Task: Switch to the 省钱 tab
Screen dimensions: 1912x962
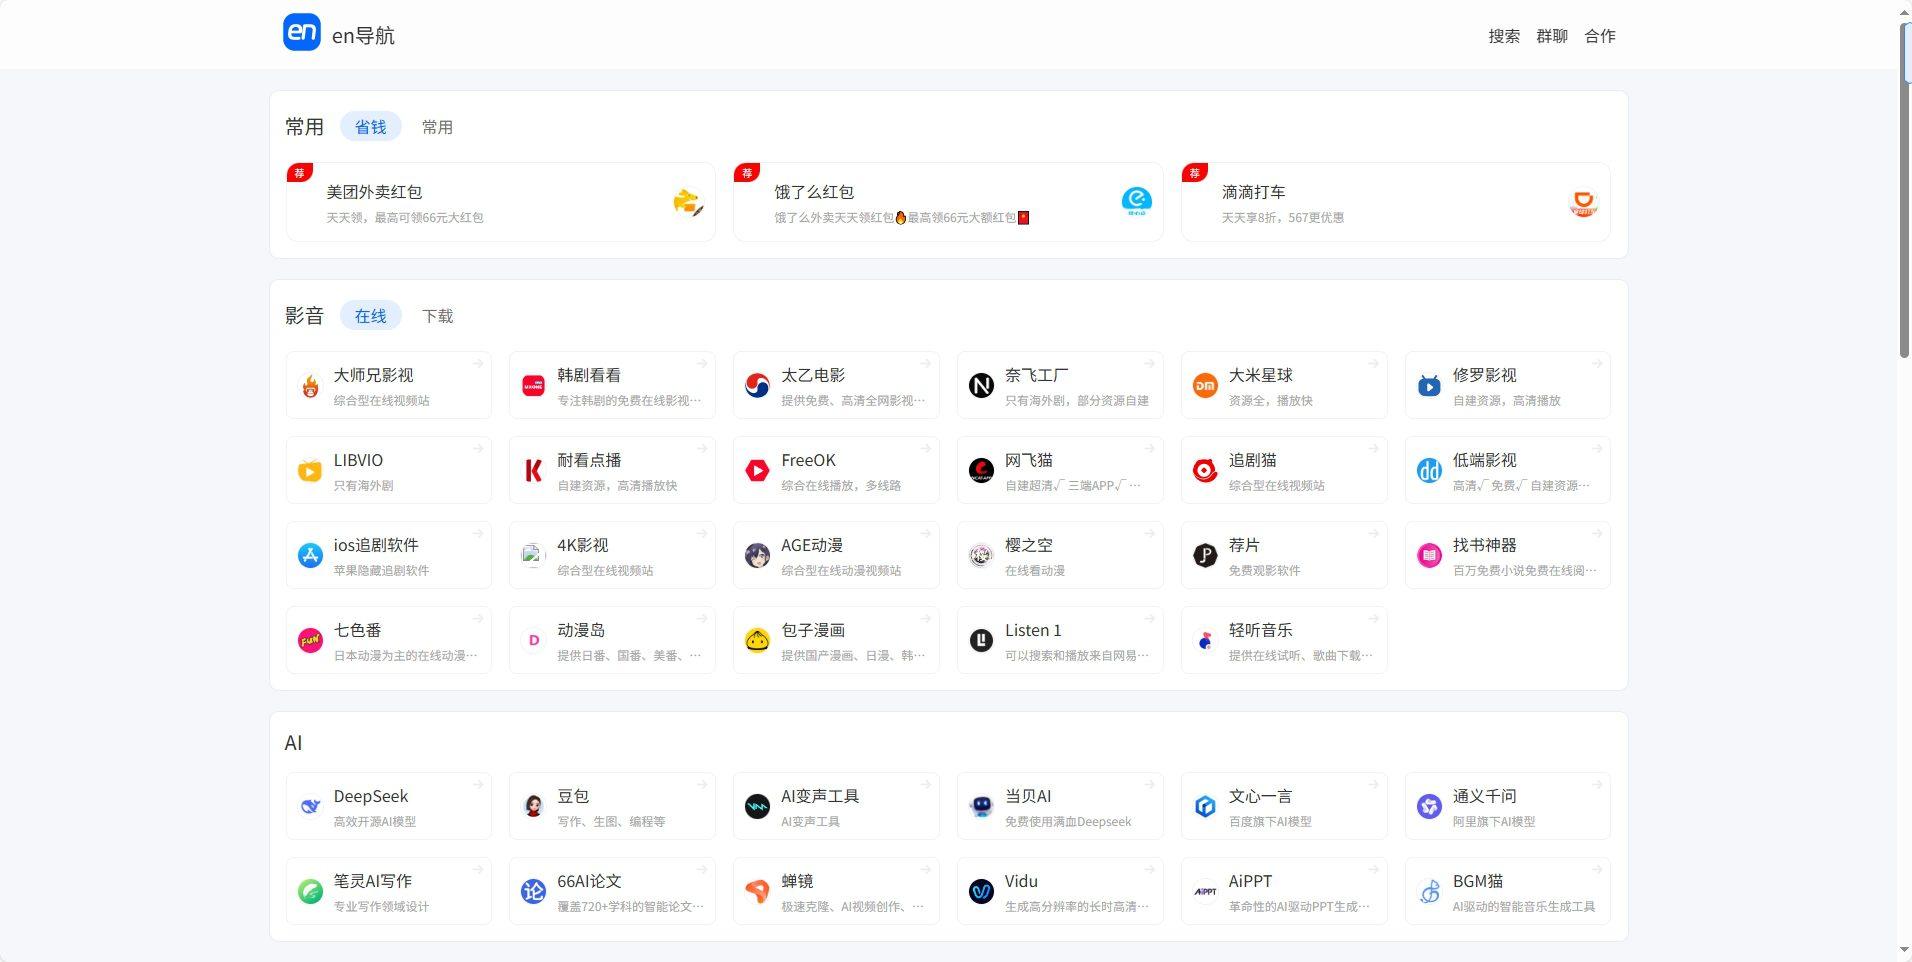Action: [x=370, y=127]
